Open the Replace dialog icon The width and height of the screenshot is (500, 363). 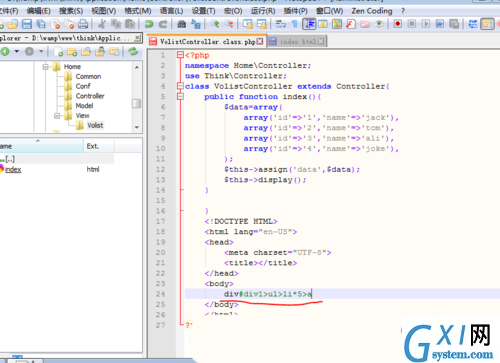(x=196, y=24)
